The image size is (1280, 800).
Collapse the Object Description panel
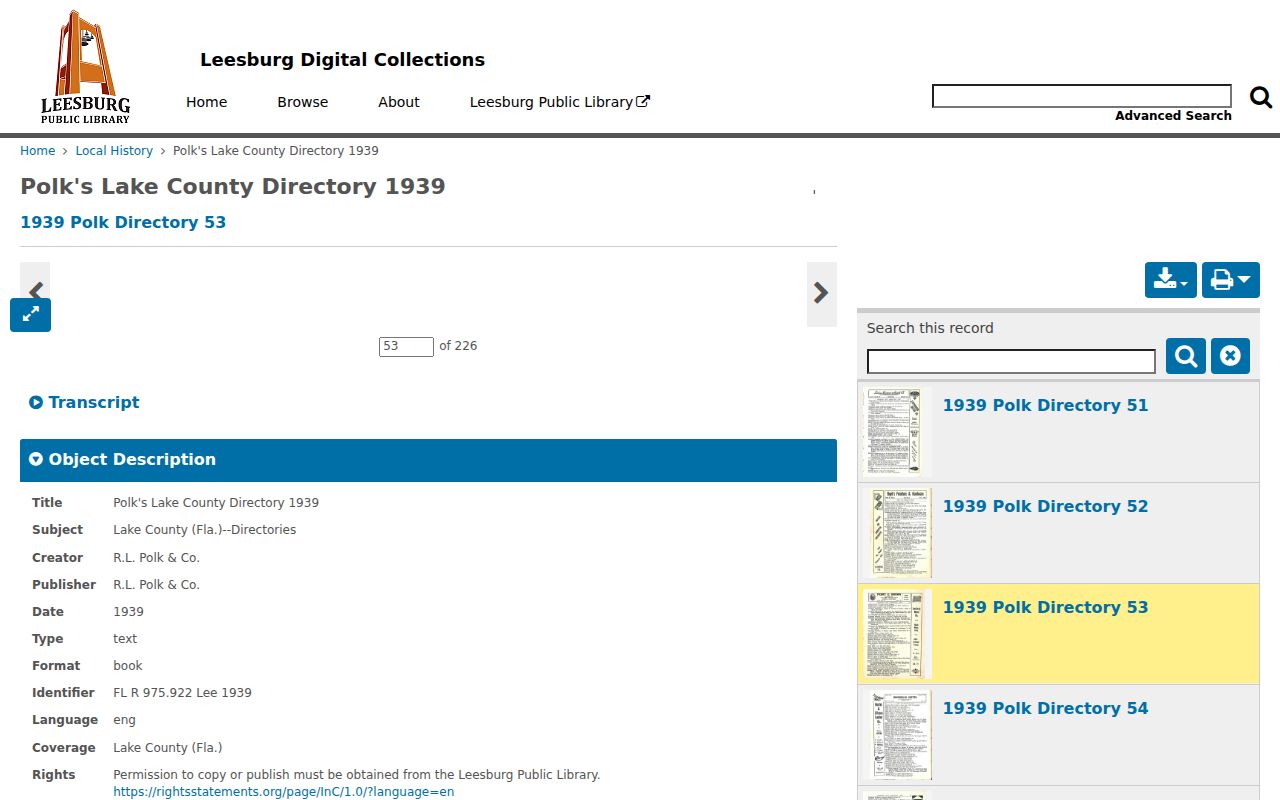pyautogui.click(x=428, y=460)
